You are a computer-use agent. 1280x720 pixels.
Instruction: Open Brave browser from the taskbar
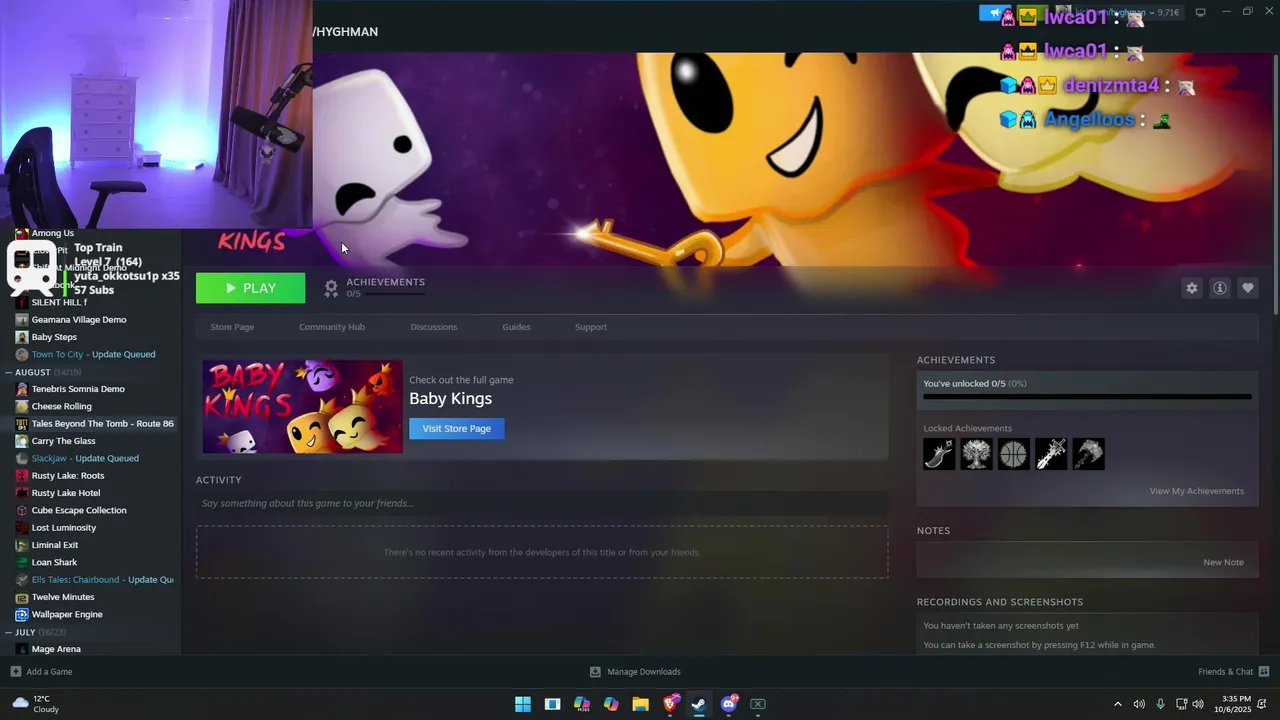[670, 704]
